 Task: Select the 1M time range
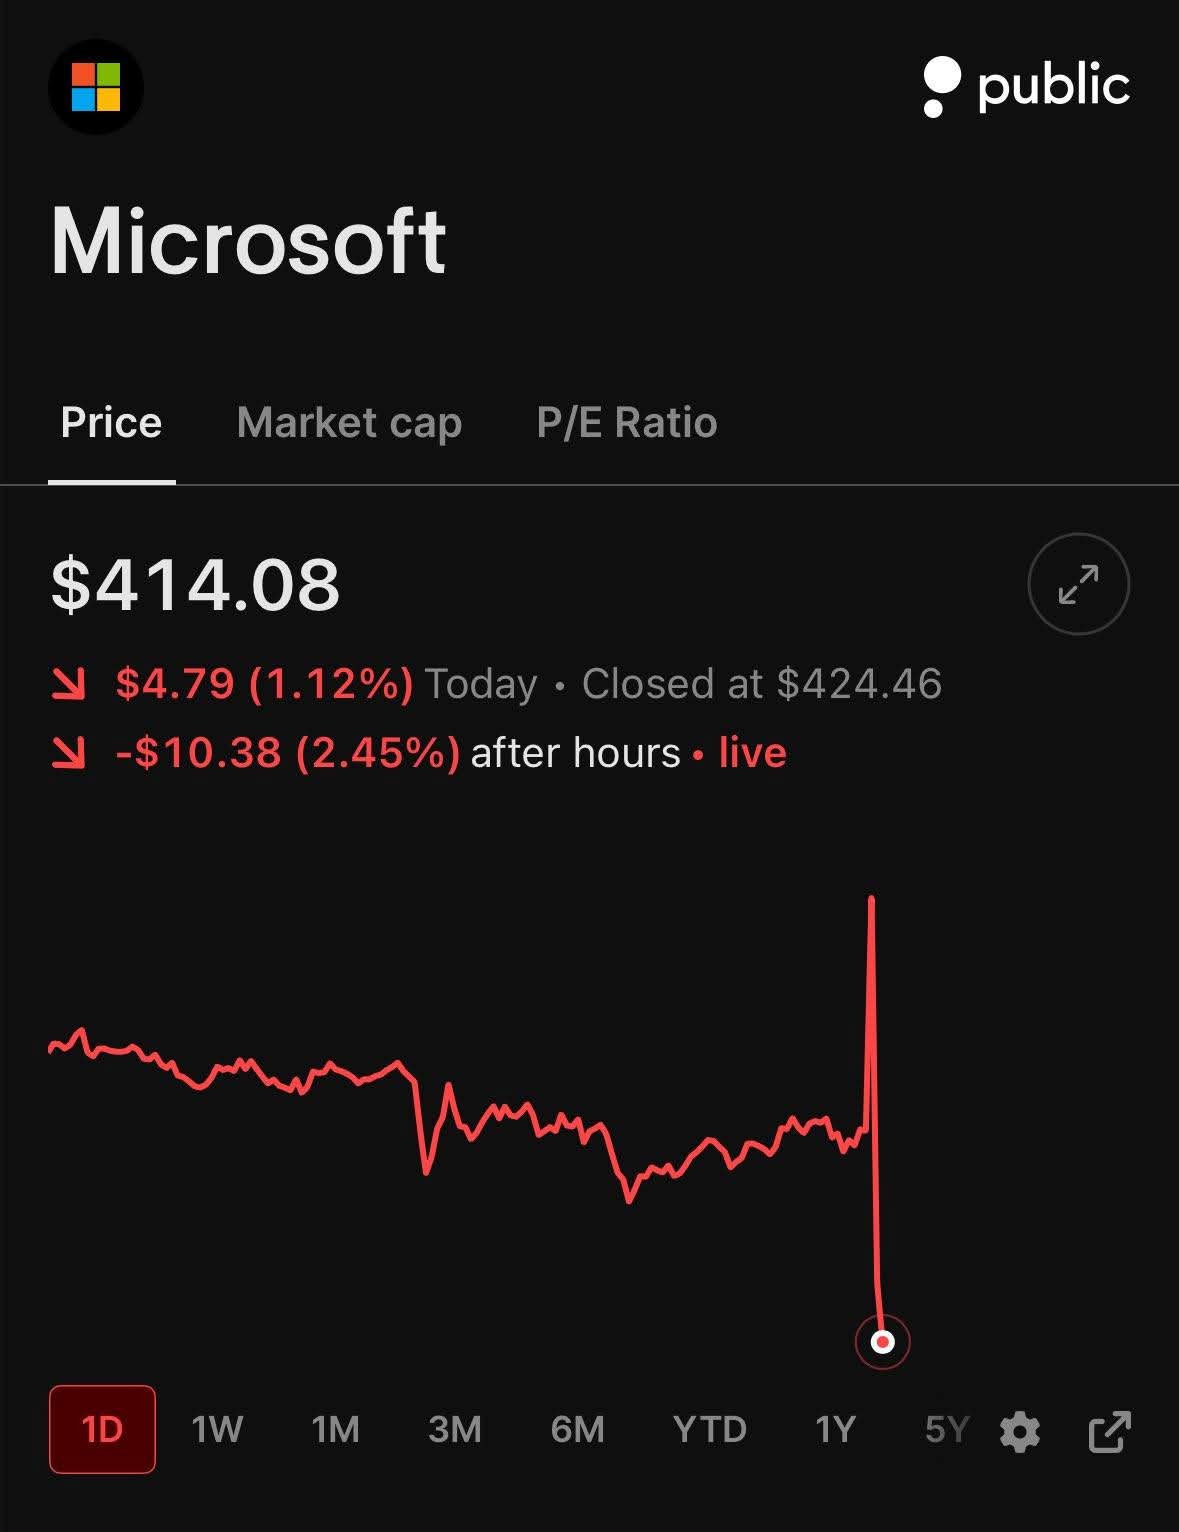coord(335,1430)
